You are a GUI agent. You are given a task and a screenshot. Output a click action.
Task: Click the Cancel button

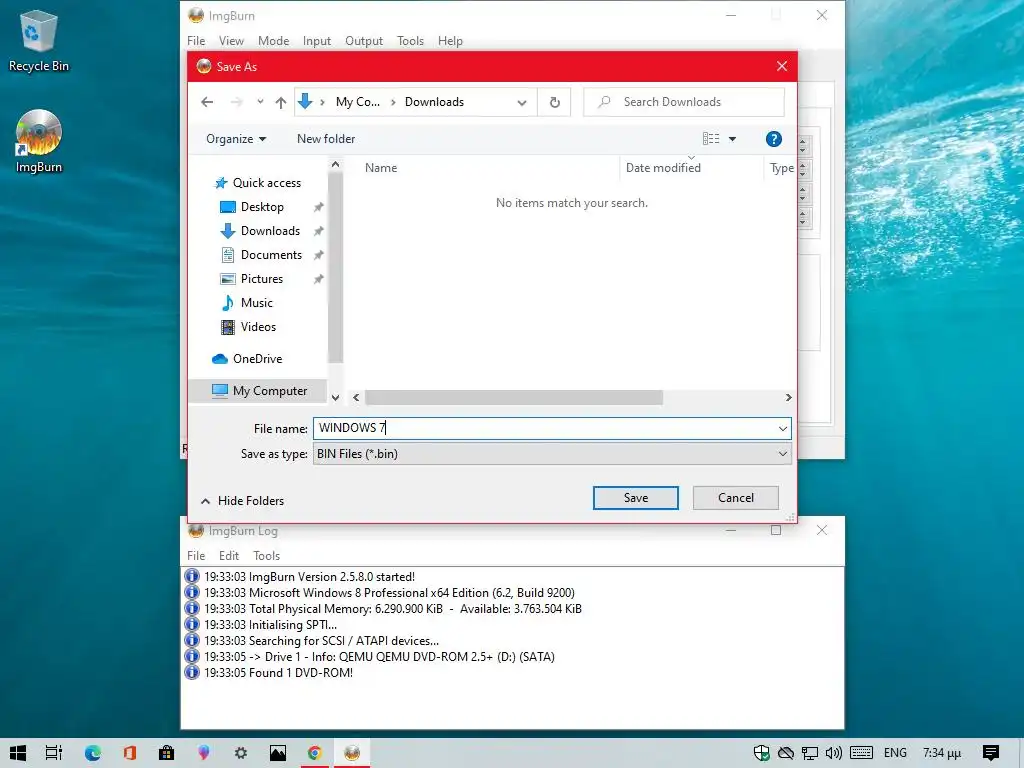[x=735, y=498]
